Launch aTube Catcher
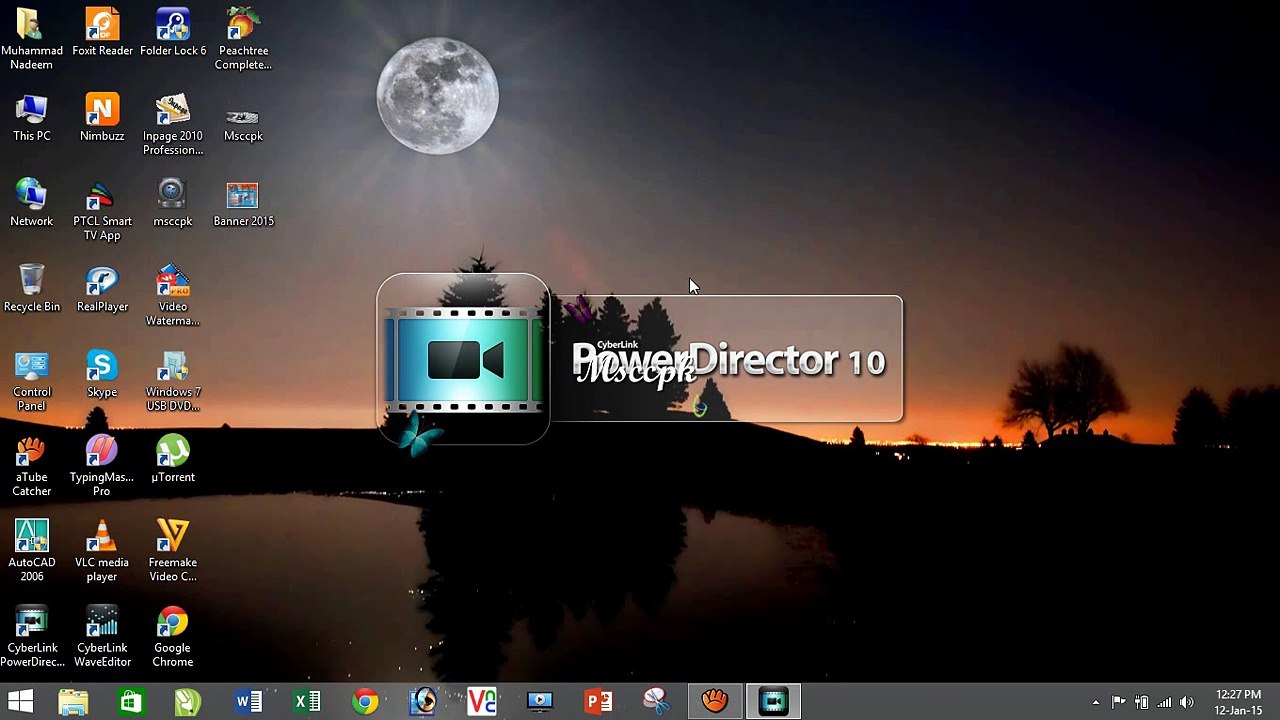Image resolution: width=1280 pixels, height=720 pixels. [31, 465]
